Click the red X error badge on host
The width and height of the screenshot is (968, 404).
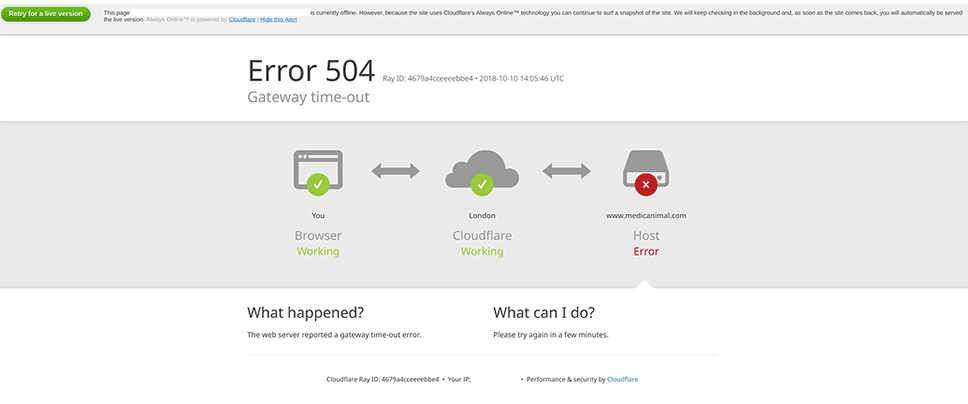pyautogui.click(x=646, y=184)
